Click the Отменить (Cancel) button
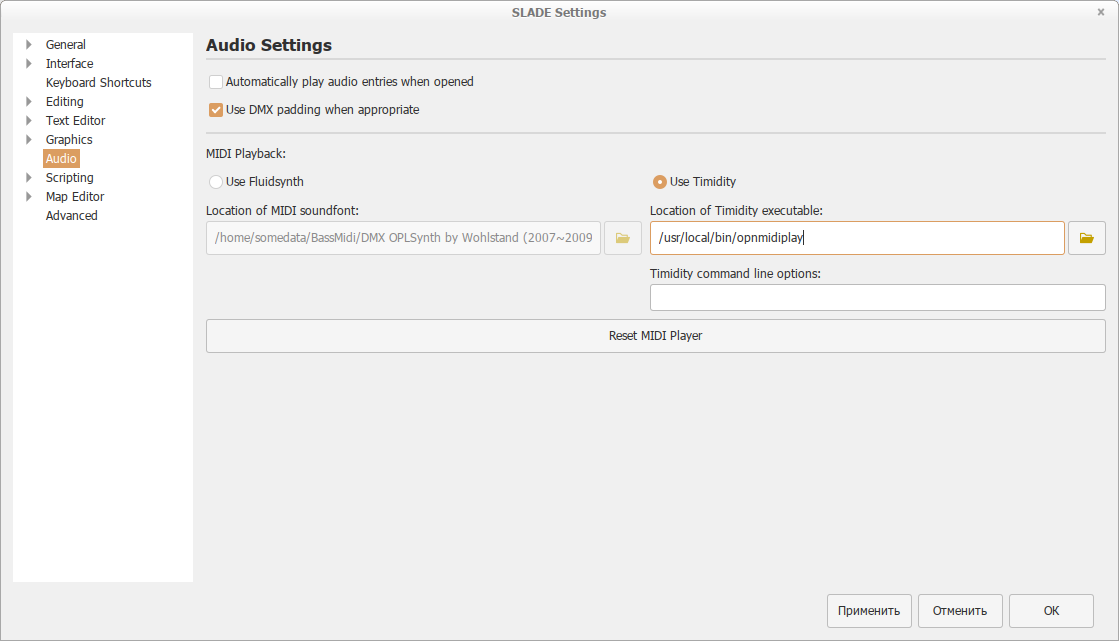 click(x=959, y=611)
